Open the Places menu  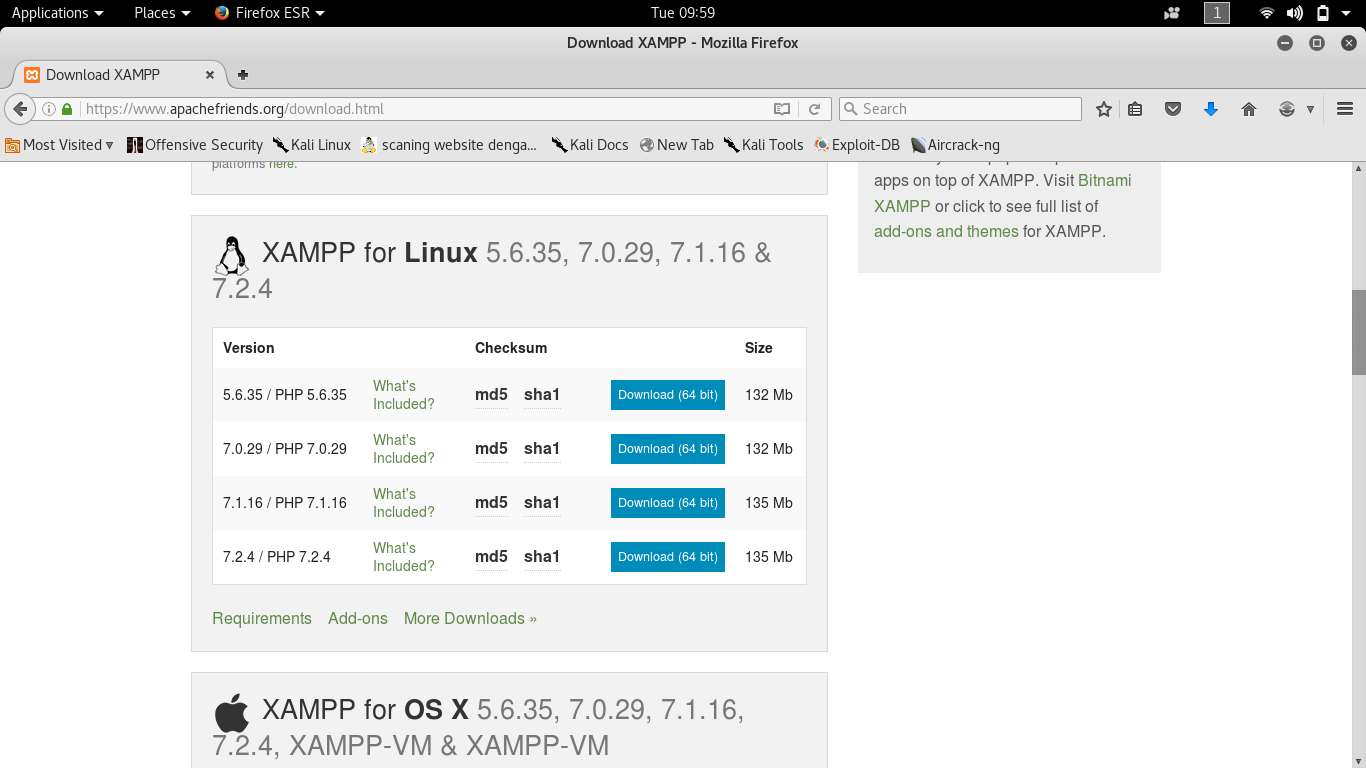tap(161, 13)
